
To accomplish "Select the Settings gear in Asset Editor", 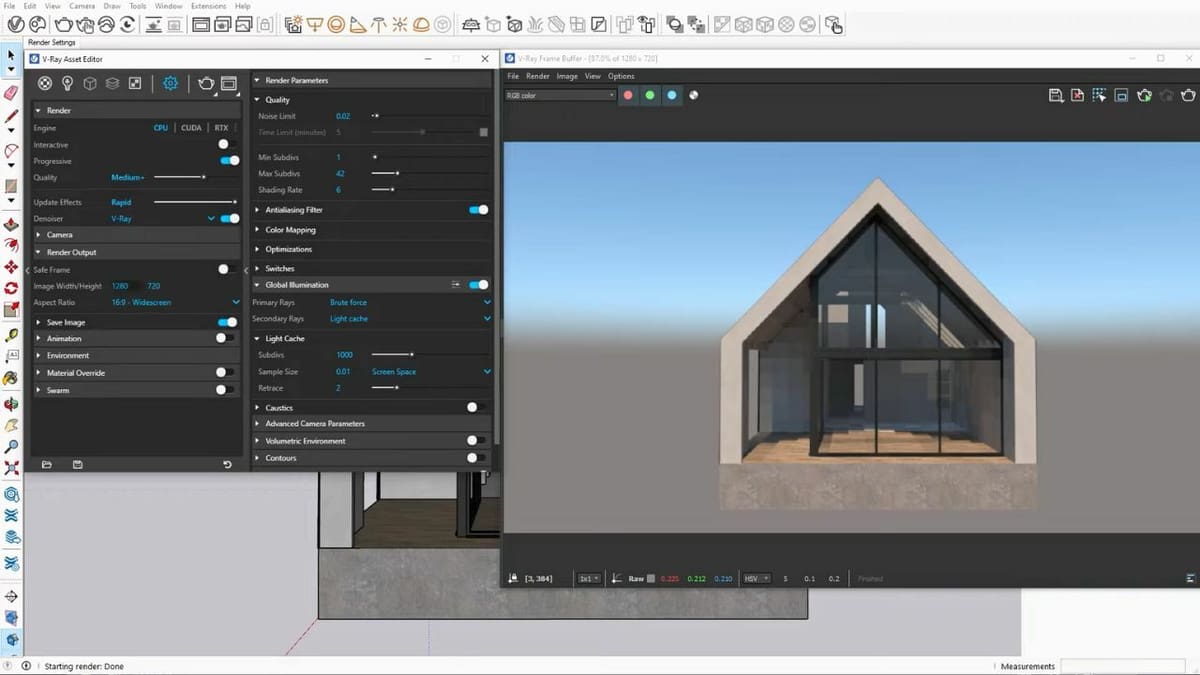I will (x=170, y=83).
